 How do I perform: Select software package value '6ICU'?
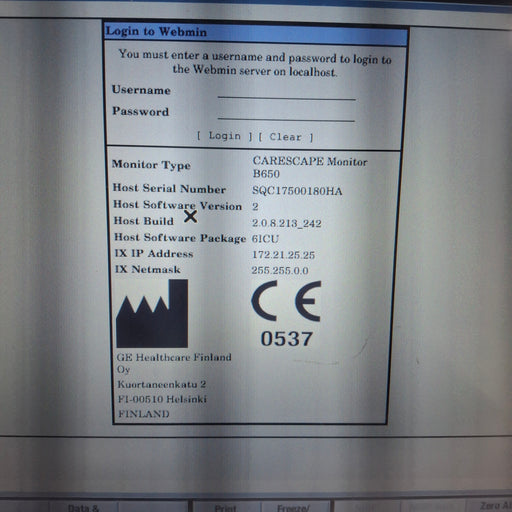point(265,239)
